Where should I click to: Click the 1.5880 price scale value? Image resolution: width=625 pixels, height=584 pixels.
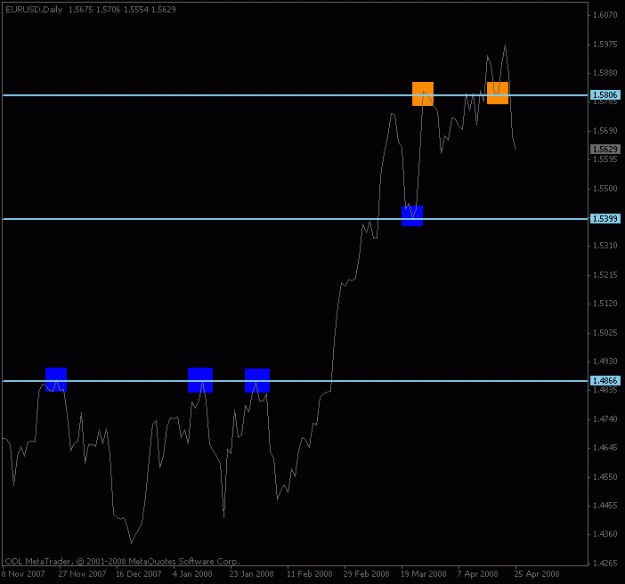coord(605,73)
